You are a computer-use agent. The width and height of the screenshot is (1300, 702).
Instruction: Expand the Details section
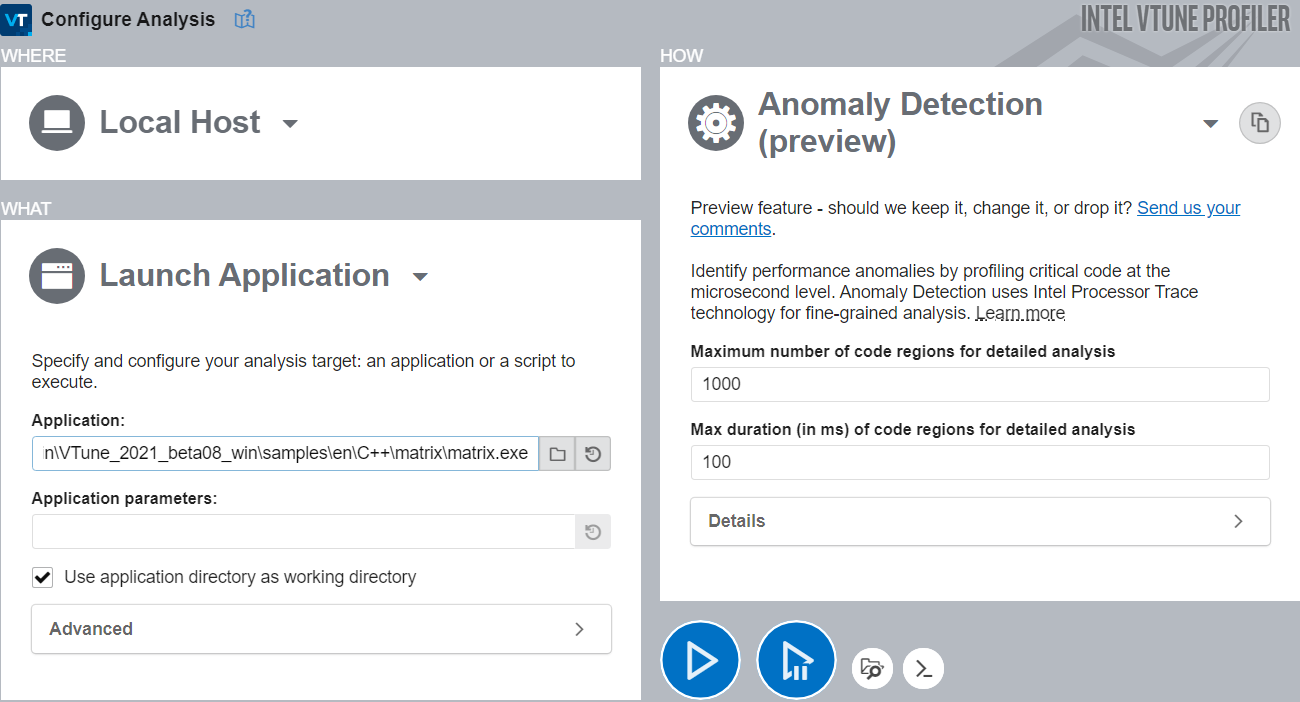(980, 521)
